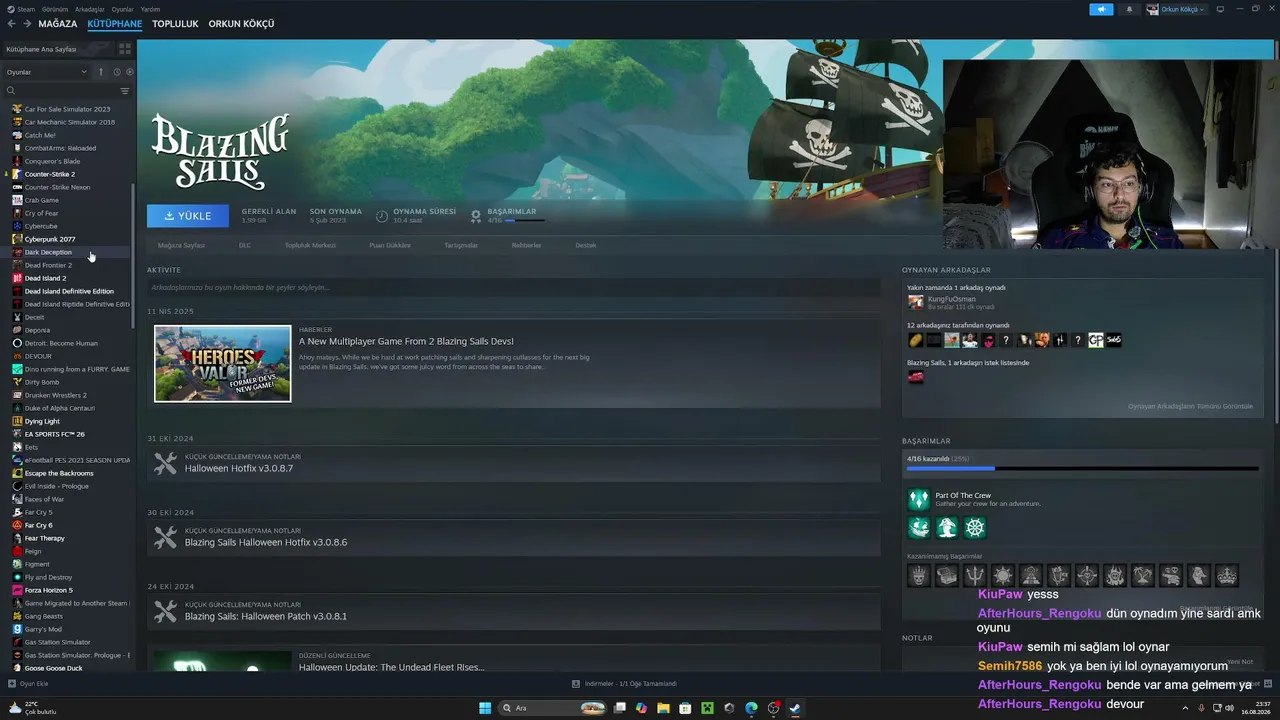
Task: Open Blazing Sails Halloween Hotfix v3.0.8.6 notes
Action: [x=266, y=543]
